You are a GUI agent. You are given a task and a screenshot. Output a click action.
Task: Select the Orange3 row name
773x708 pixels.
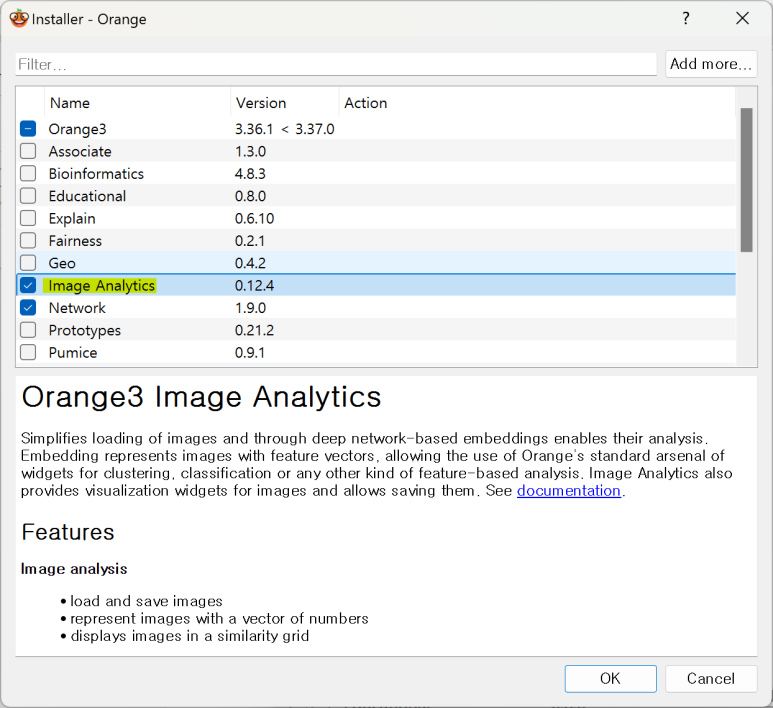coord(77,129)
